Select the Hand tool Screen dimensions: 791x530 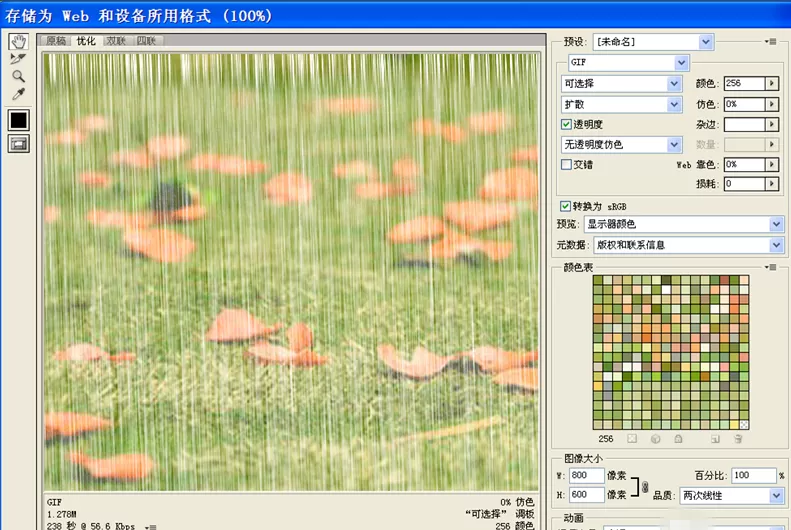click(x=19, y=41)
